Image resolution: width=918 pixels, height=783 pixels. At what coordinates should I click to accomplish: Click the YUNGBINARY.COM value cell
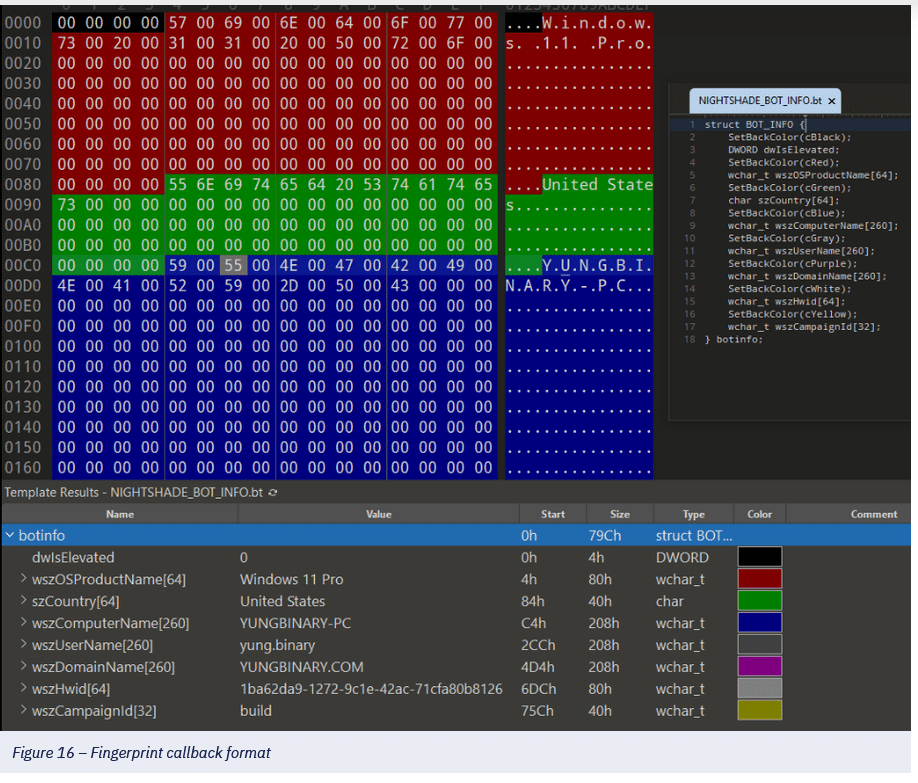pyautogui.click(x=301, y=667)
